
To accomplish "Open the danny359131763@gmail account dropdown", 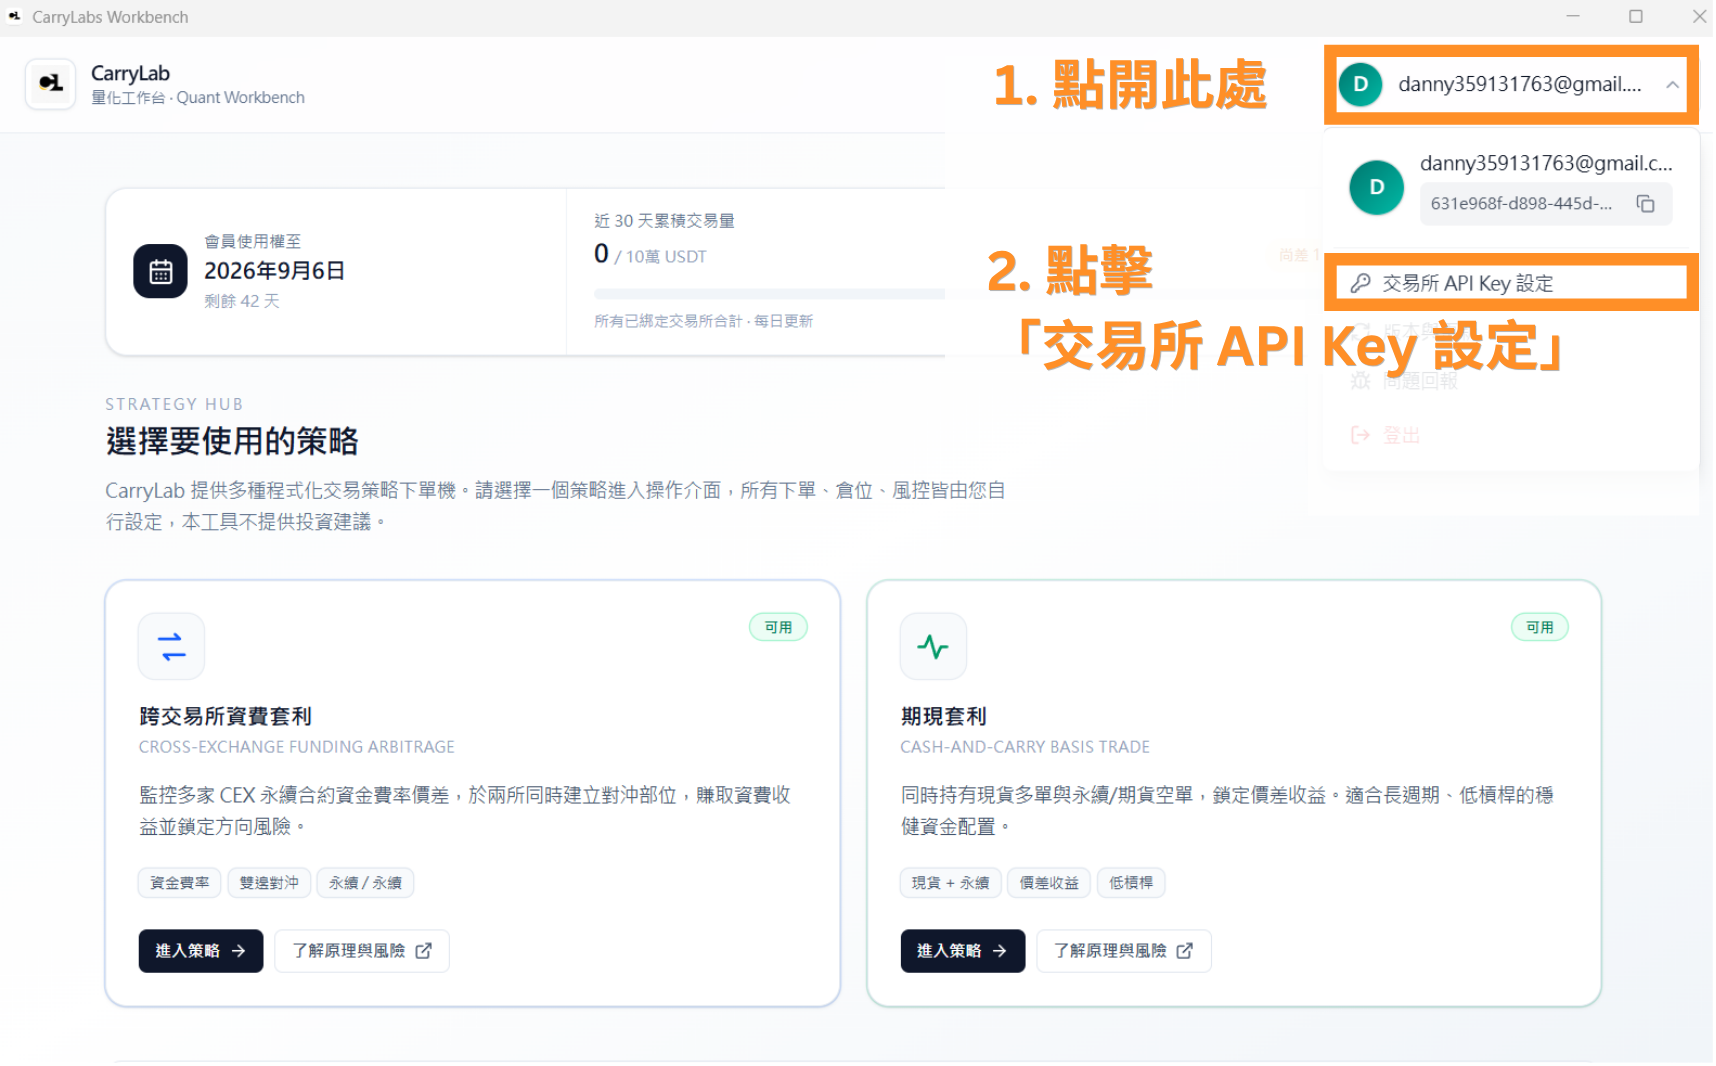I will point(1511,85).
